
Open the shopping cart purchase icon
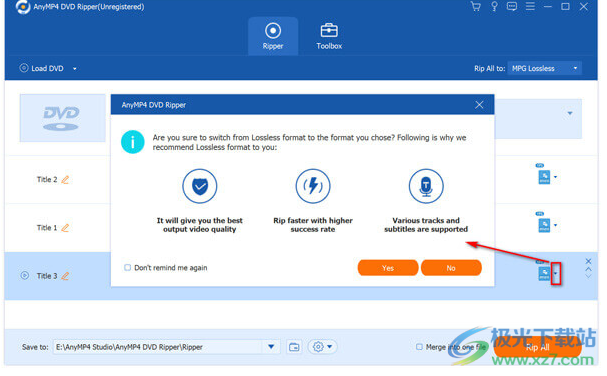click(x=475, y=7)
